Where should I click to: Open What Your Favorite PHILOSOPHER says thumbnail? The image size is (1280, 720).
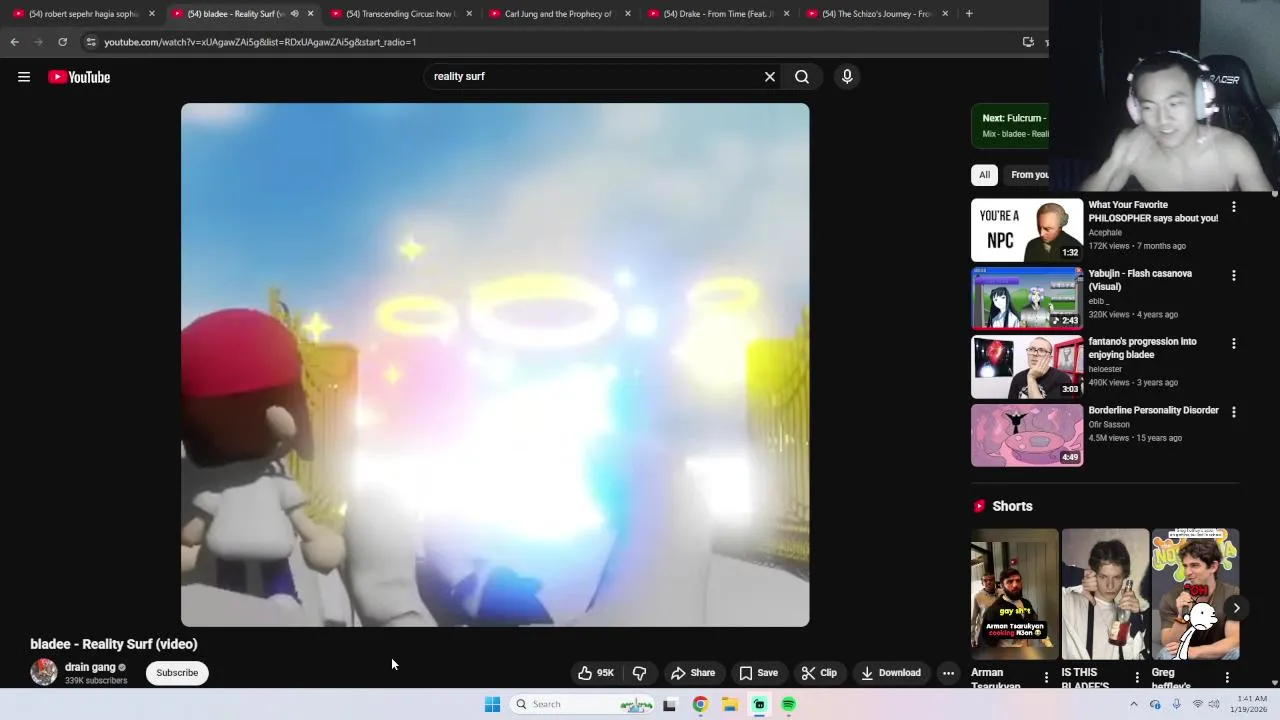coord(1027,230)
